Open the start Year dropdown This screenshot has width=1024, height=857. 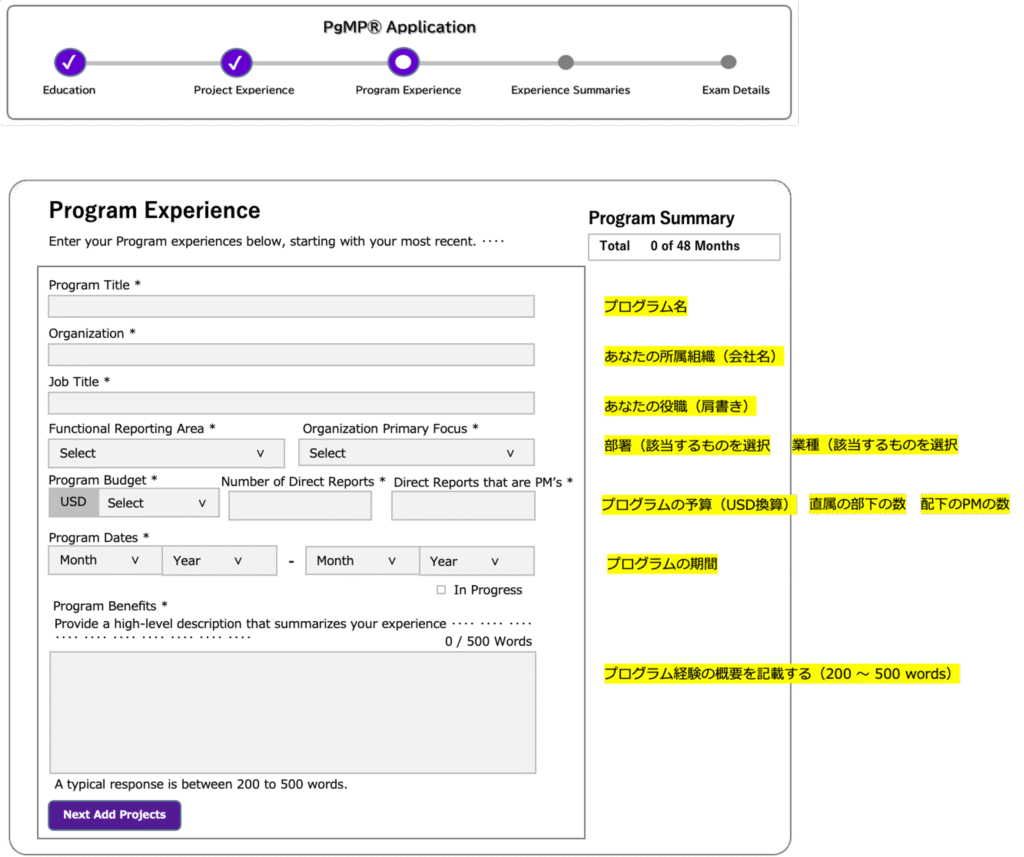click(x=218, y=561)
